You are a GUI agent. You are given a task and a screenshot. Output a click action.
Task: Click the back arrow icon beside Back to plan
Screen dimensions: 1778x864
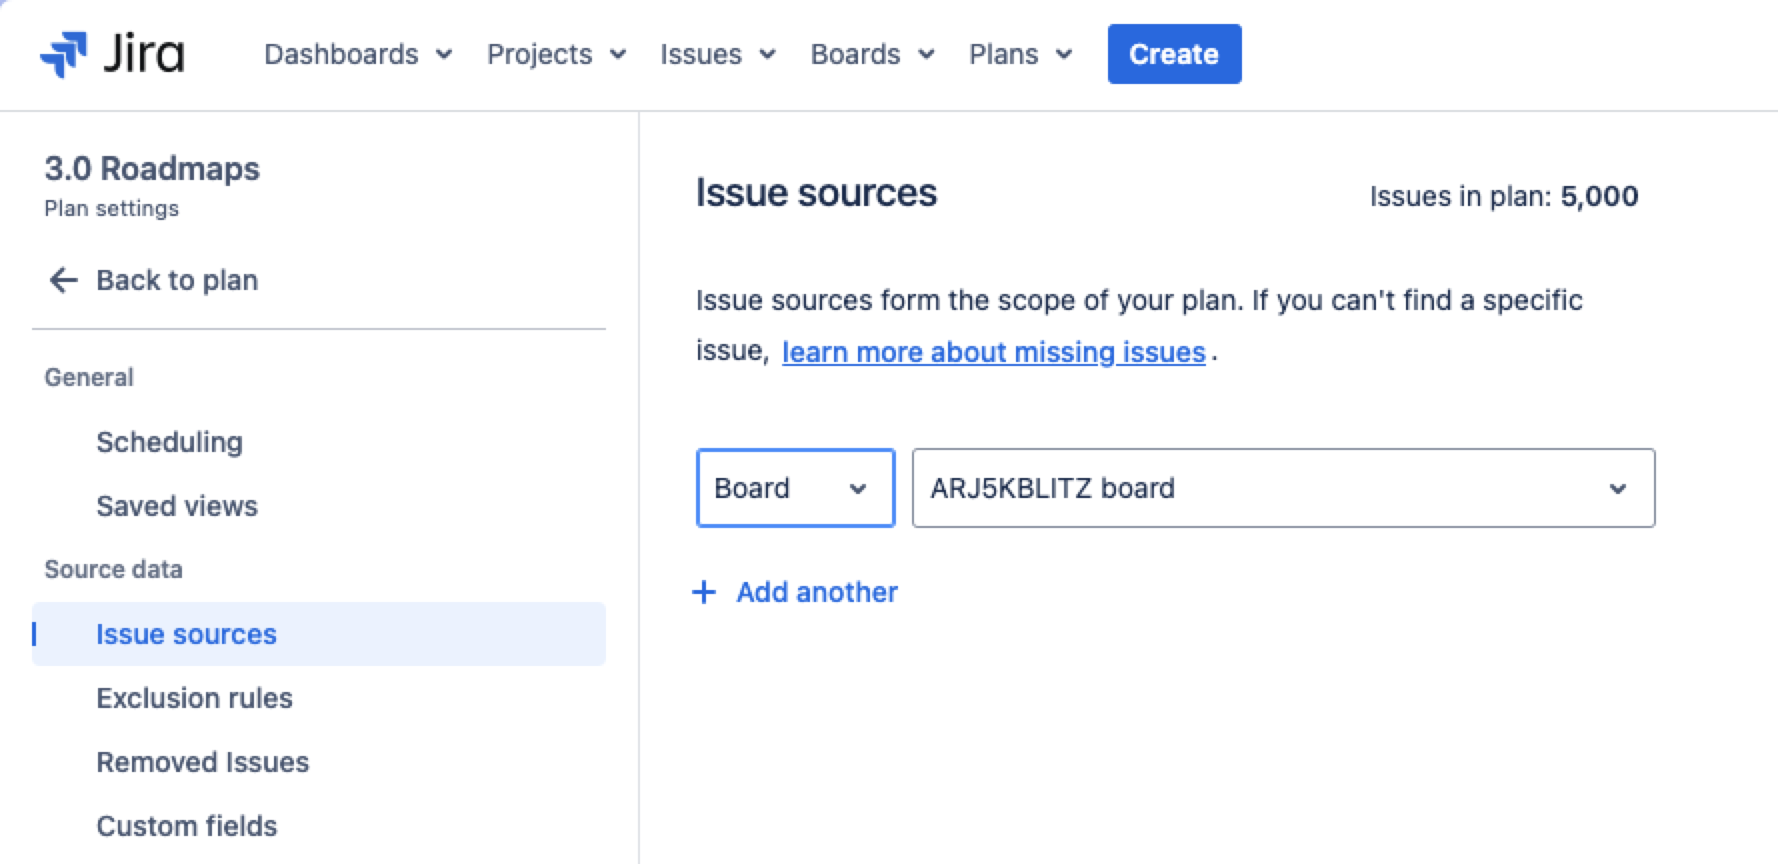pyautogui.click(x=63, y=280)
